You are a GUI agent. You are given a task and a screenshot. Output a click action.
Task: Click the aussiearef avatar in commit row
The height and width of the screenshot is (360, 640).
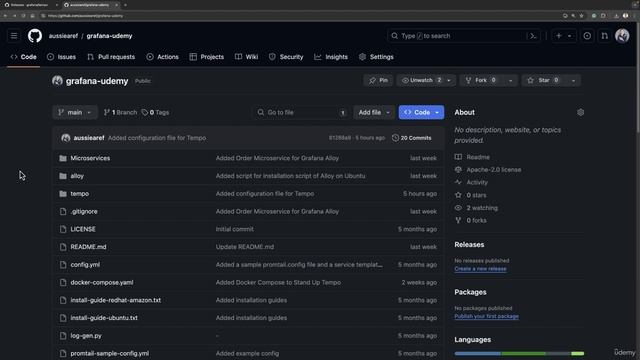click(x=66, y=138)
